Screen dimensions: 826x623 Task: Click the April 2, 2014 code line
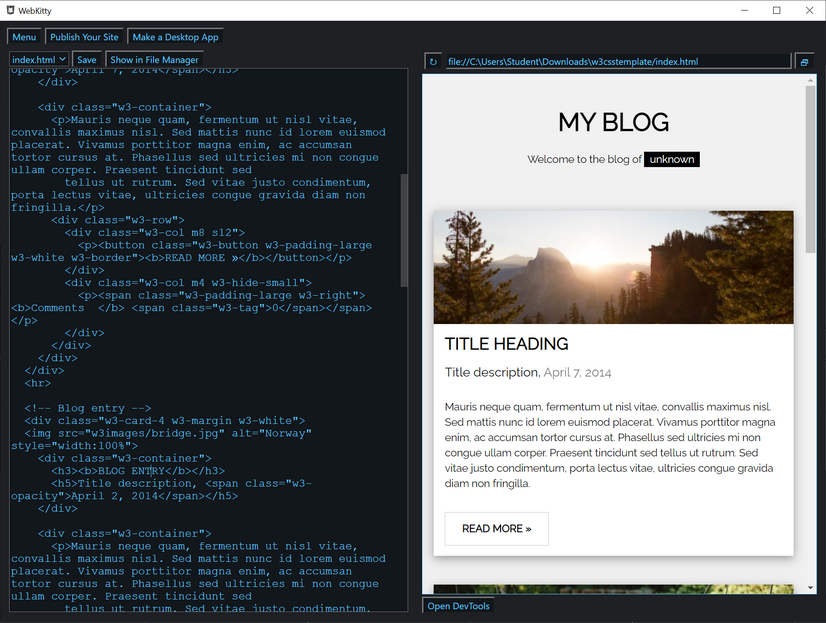(124, 496)
